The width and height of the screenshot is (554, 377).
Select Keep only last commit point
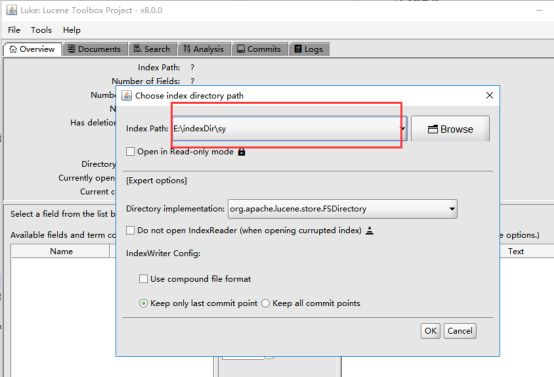coord(143,303)
